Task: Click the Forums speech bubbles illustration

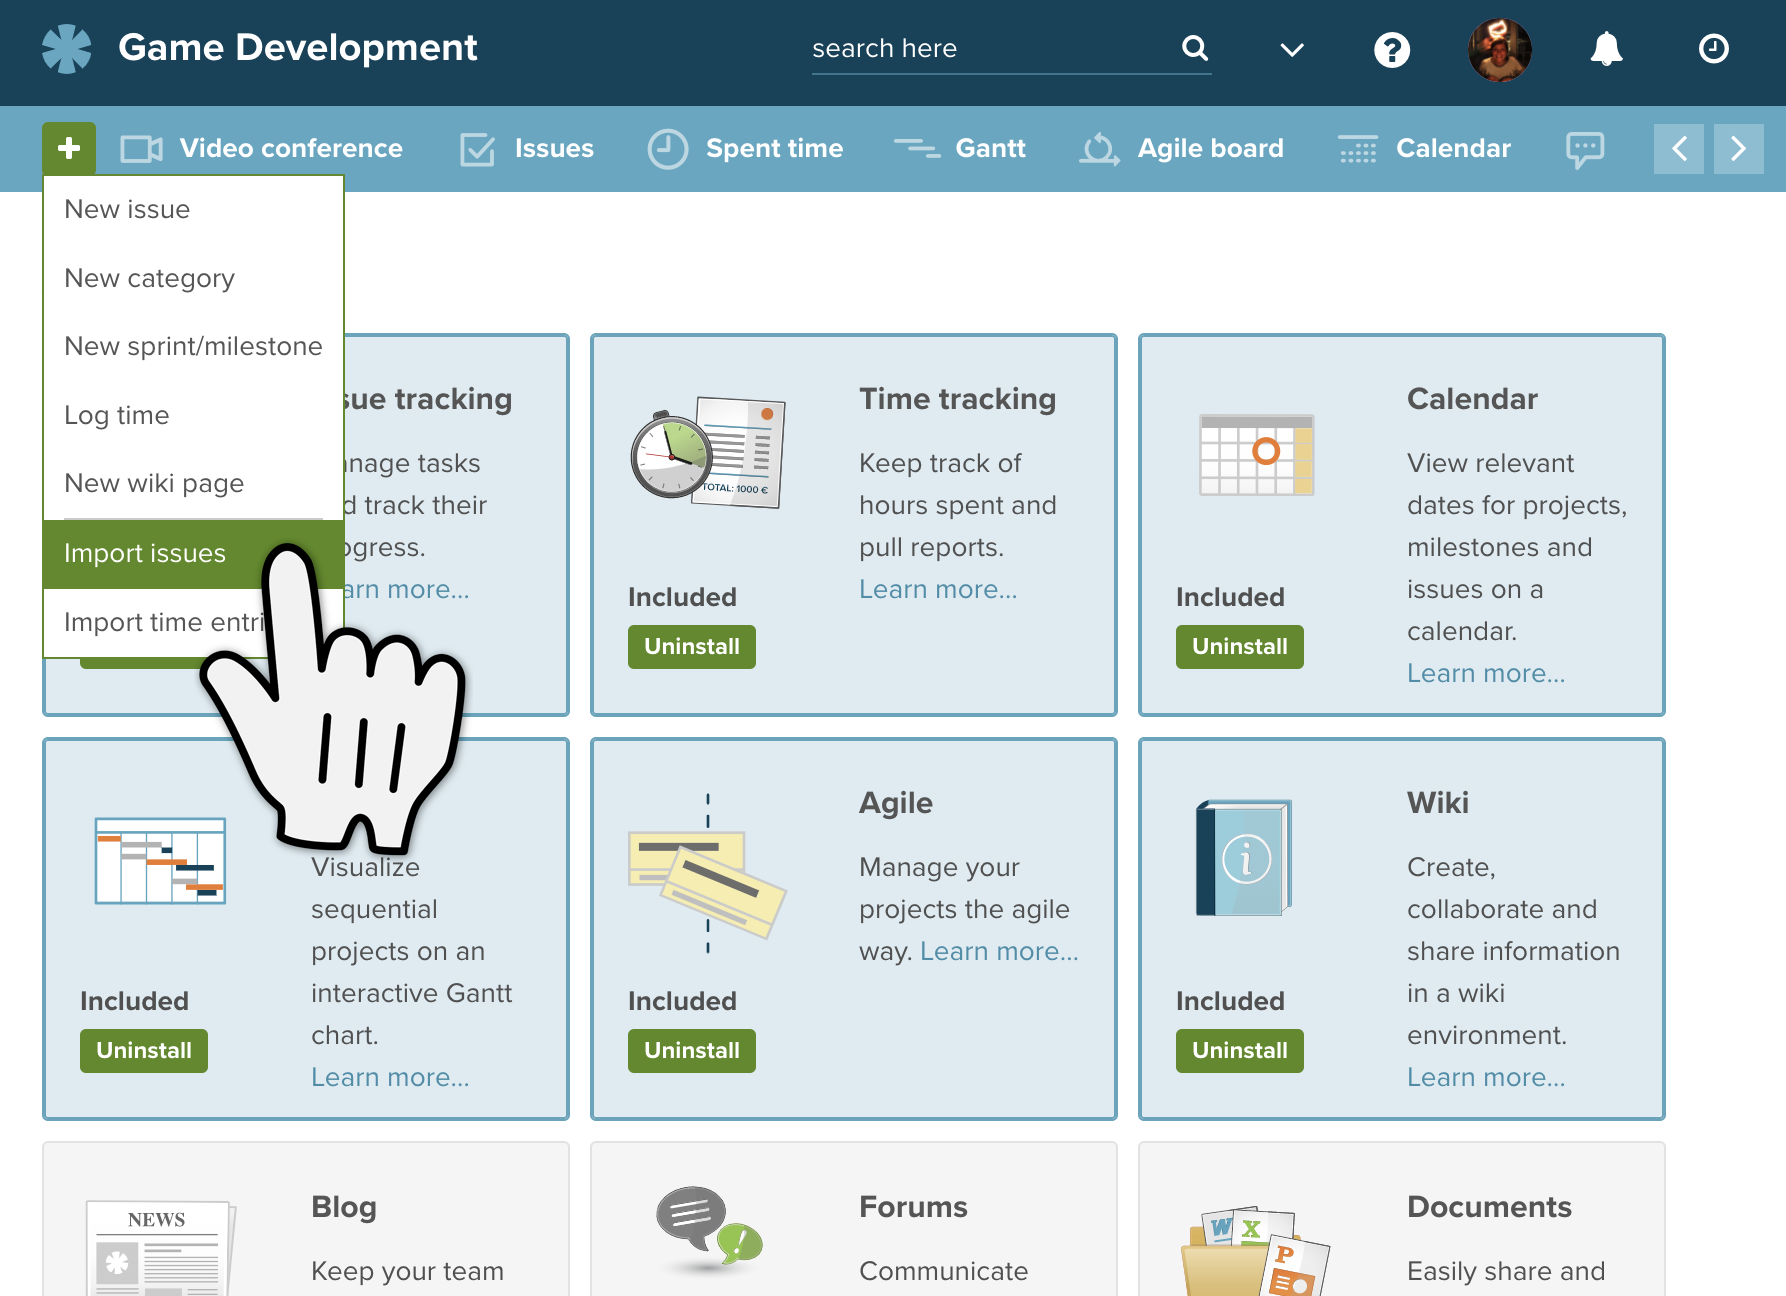Action: click(x=709, y=1229)
